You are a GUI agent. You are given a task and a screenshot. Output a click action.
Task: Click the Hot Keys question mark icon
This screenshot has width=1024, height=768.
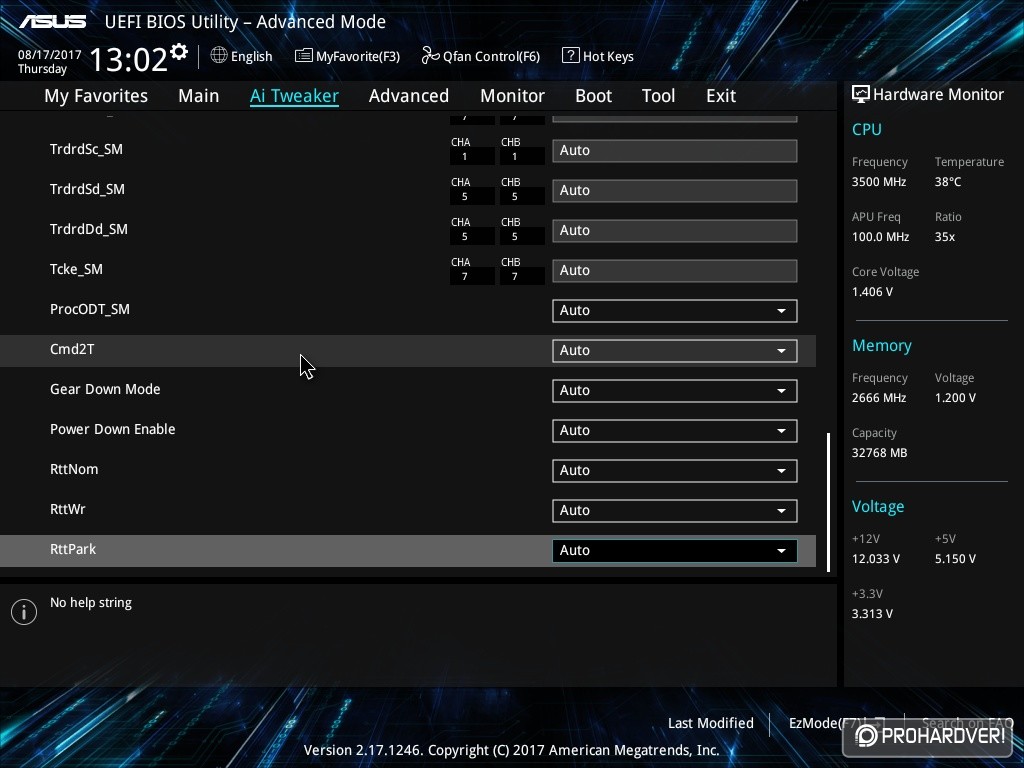pos(570,56)
